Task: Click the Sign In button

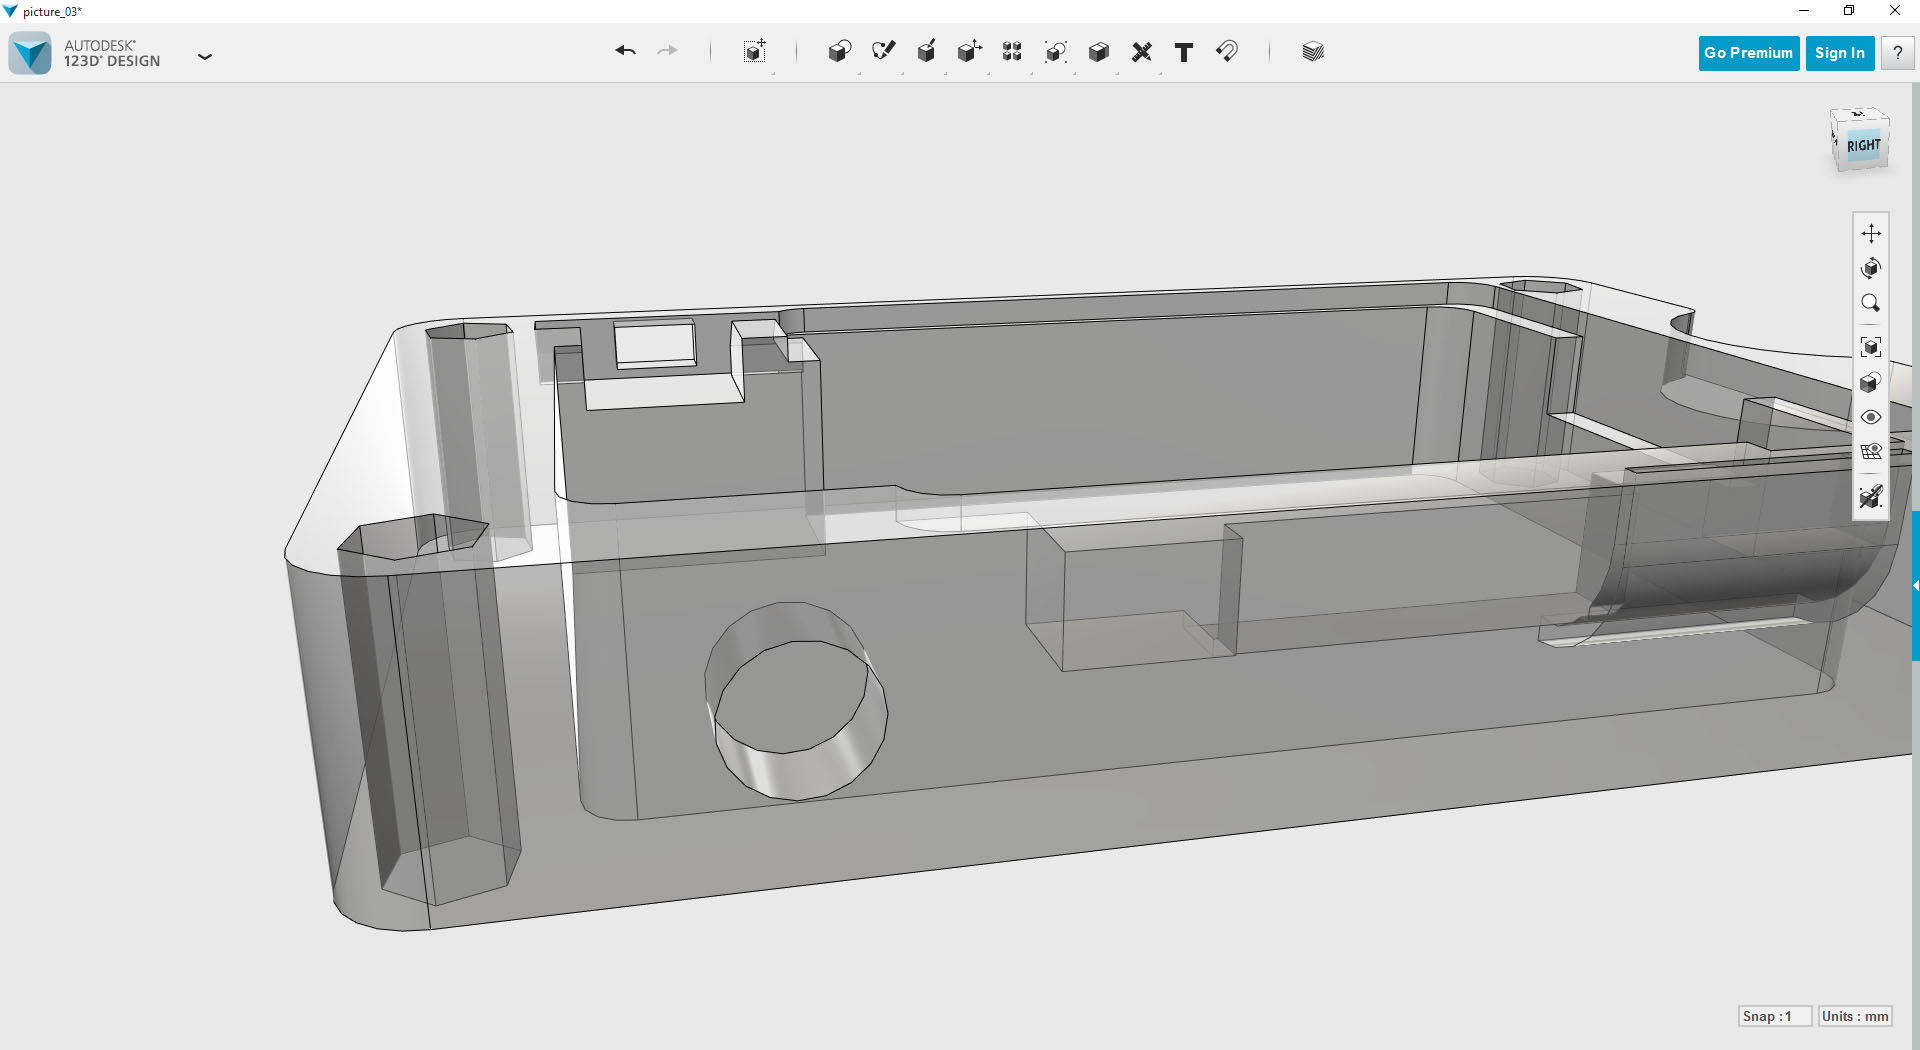Action: [1839, 52]
